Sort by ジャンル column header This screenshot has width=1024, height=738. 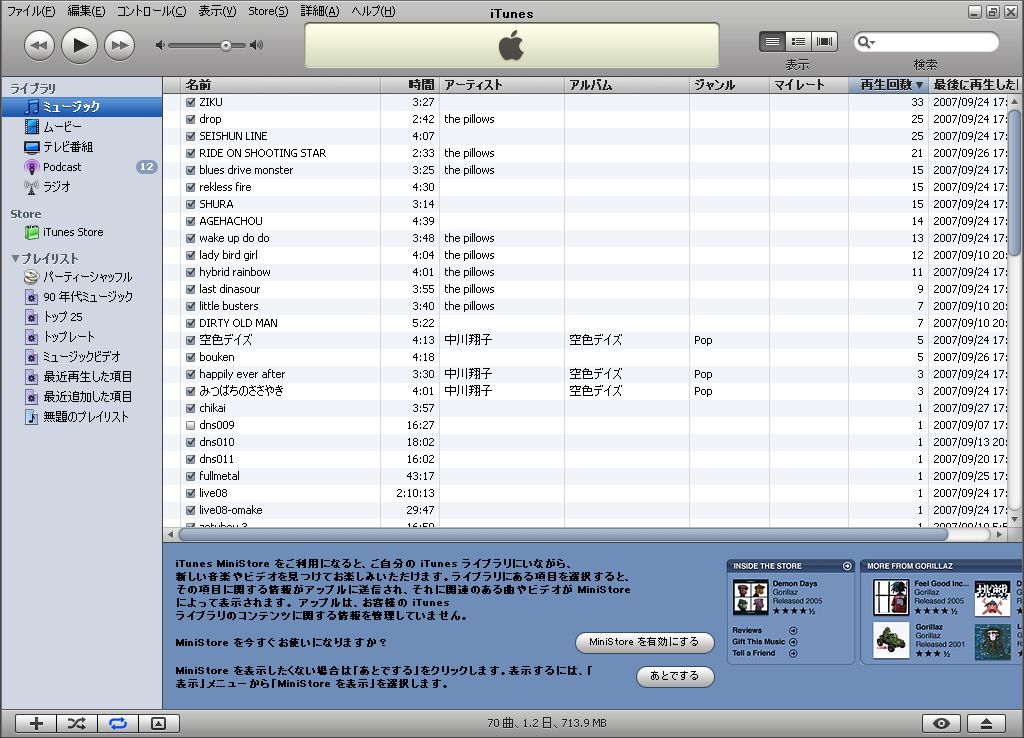pyautogui.click(x=729, y=85)
